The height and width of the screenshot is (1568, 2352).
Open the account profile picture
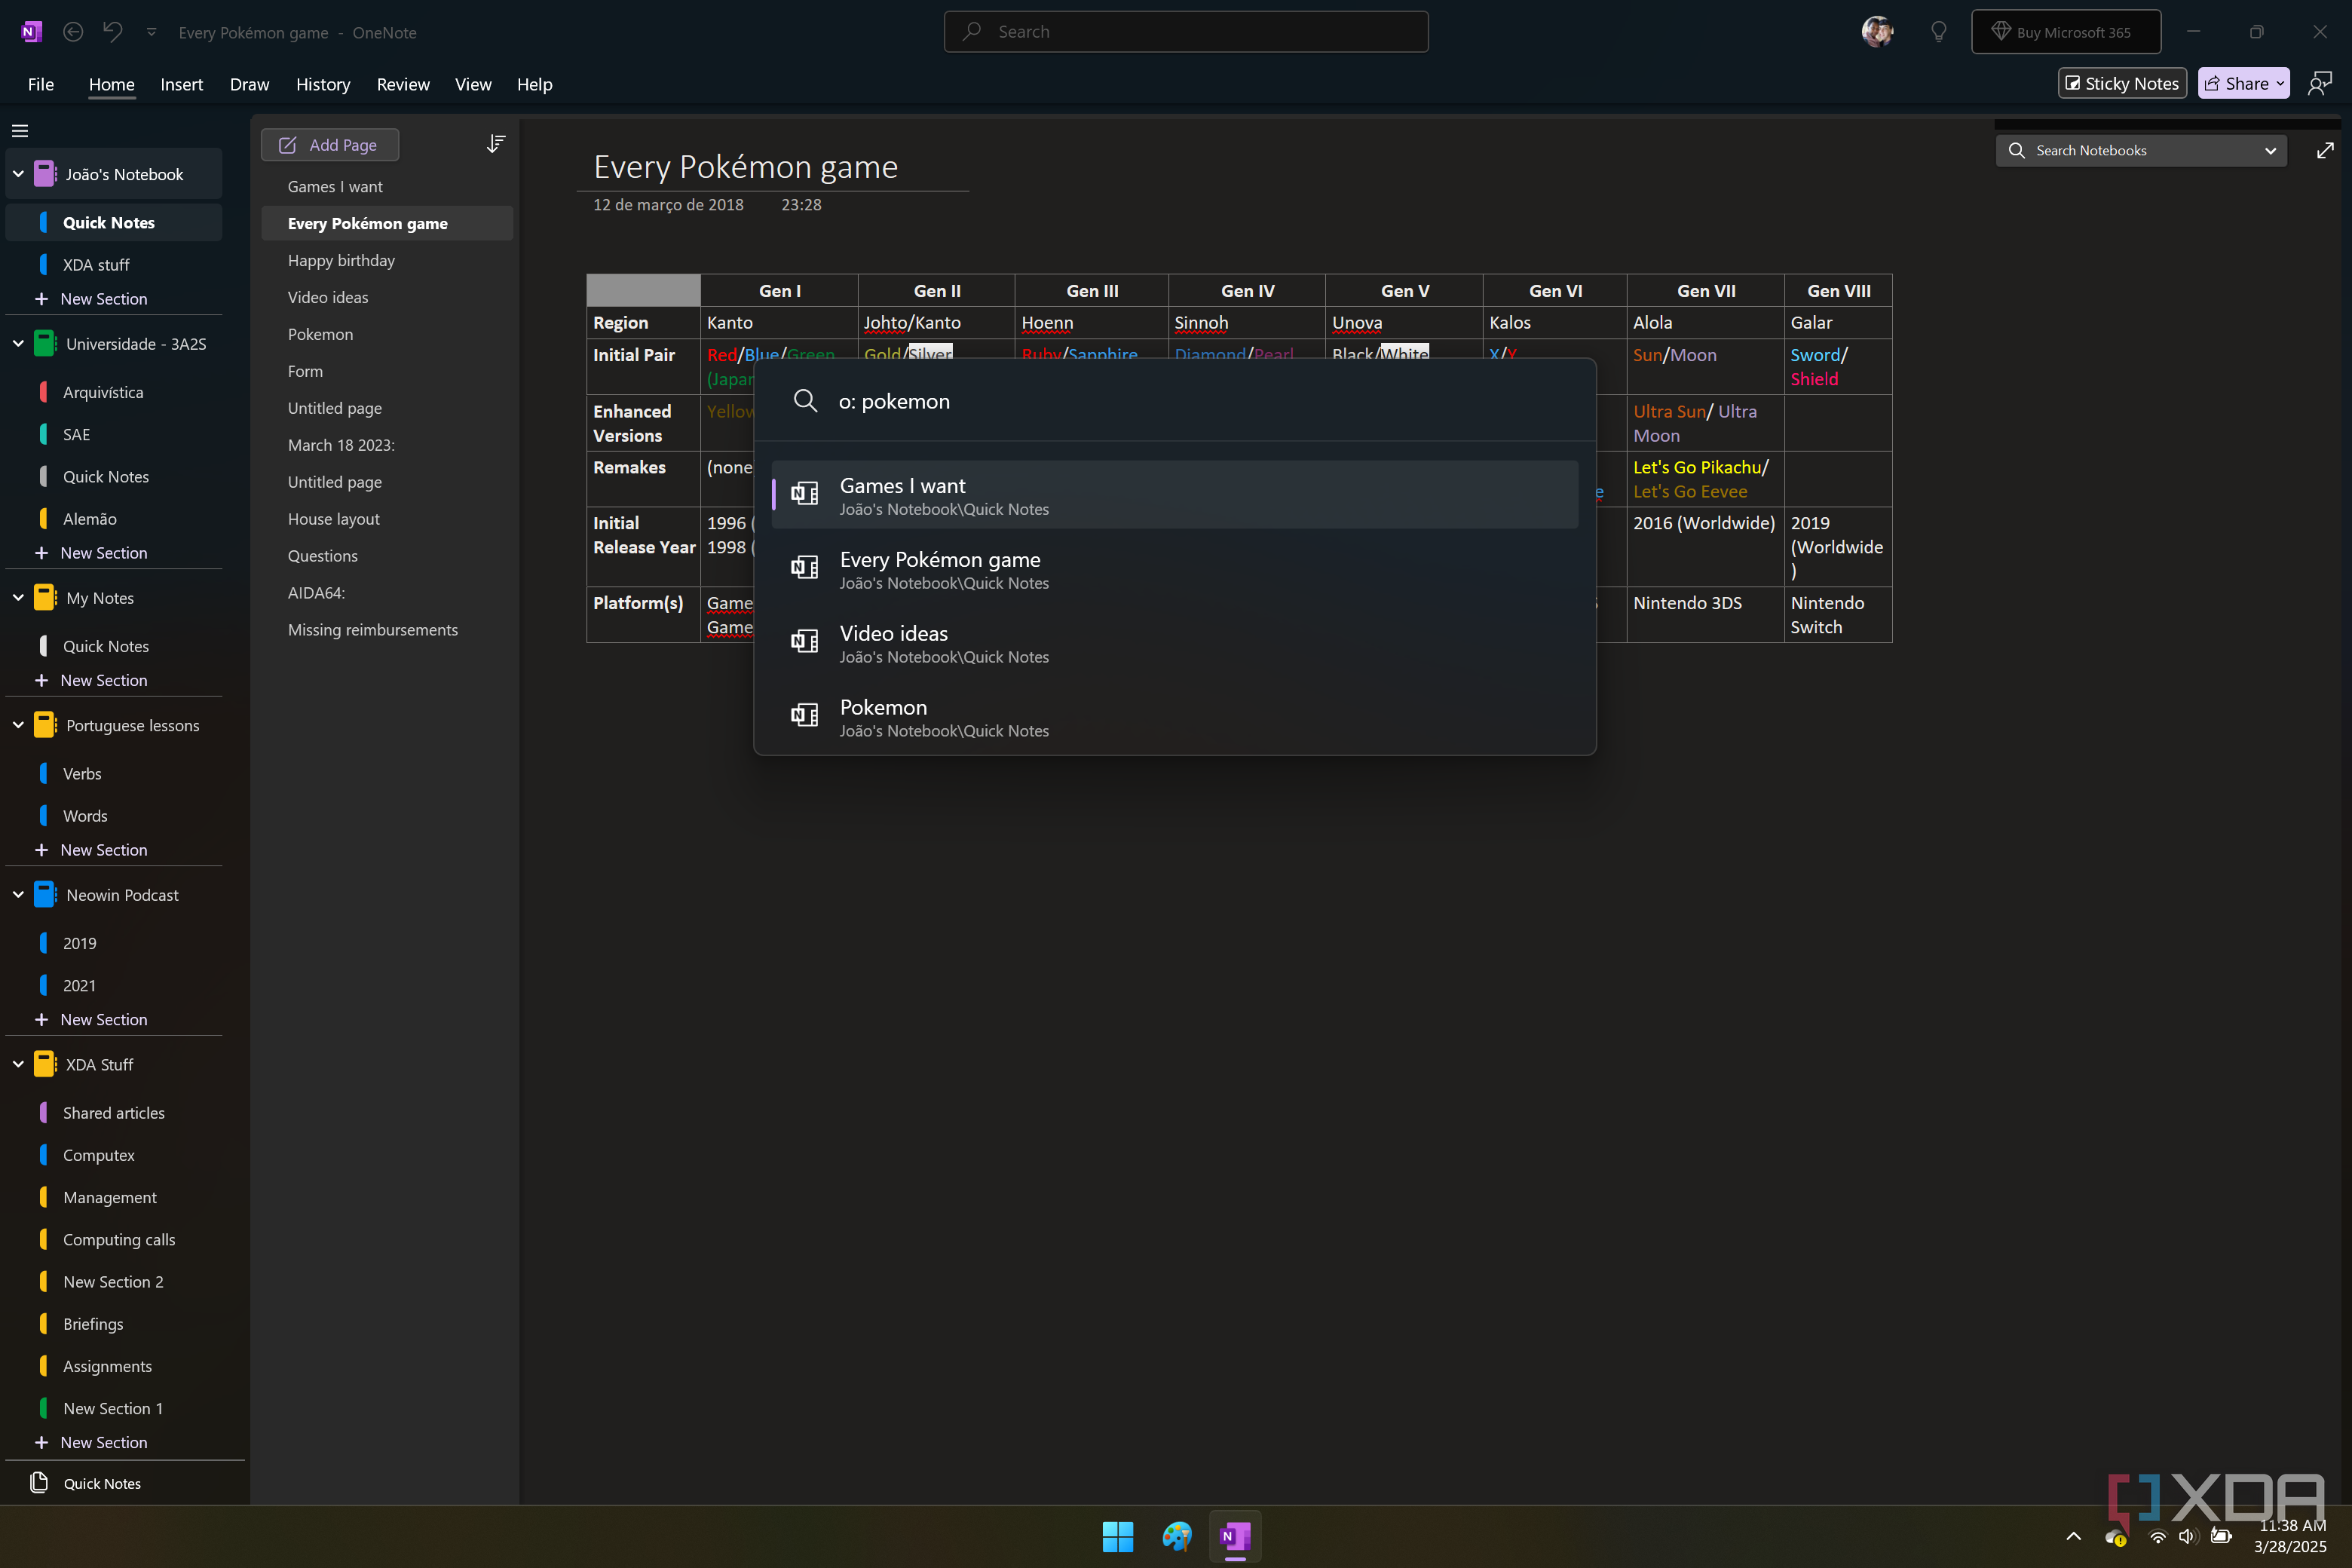coord(1877,32)
